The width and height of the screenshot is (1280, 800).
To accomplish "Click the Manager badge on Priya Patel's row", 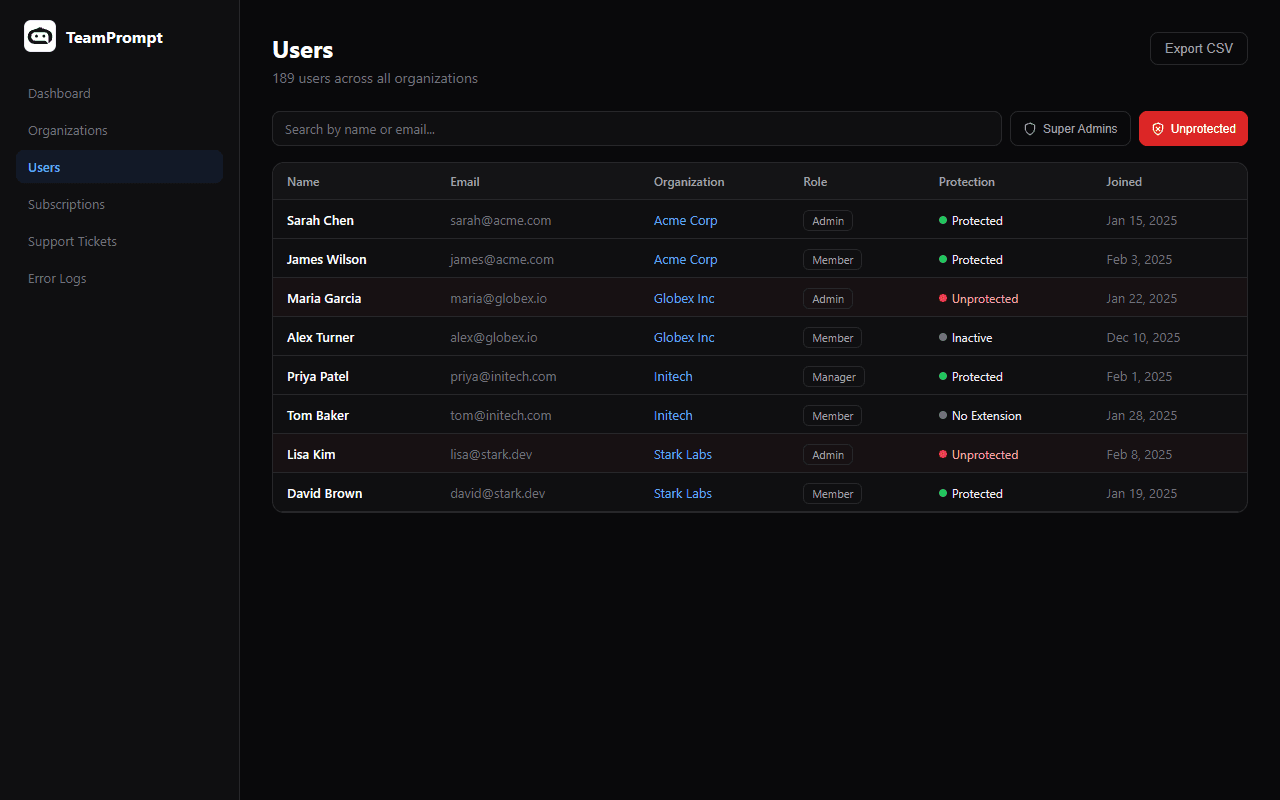I will click(x=833, y=376).
